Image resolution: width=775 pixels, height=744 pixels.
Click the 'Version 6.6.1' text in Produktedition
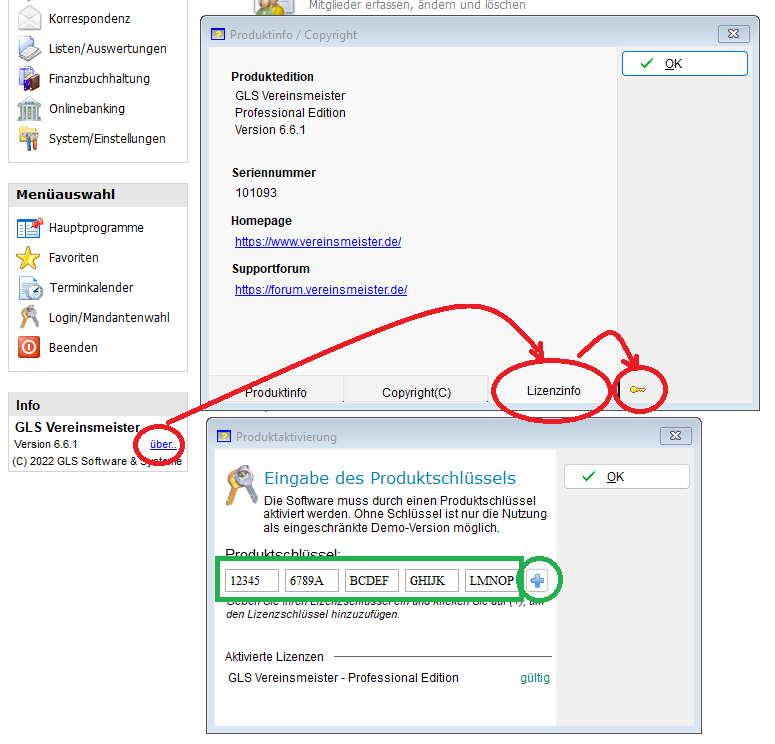(x=270, y=130)
